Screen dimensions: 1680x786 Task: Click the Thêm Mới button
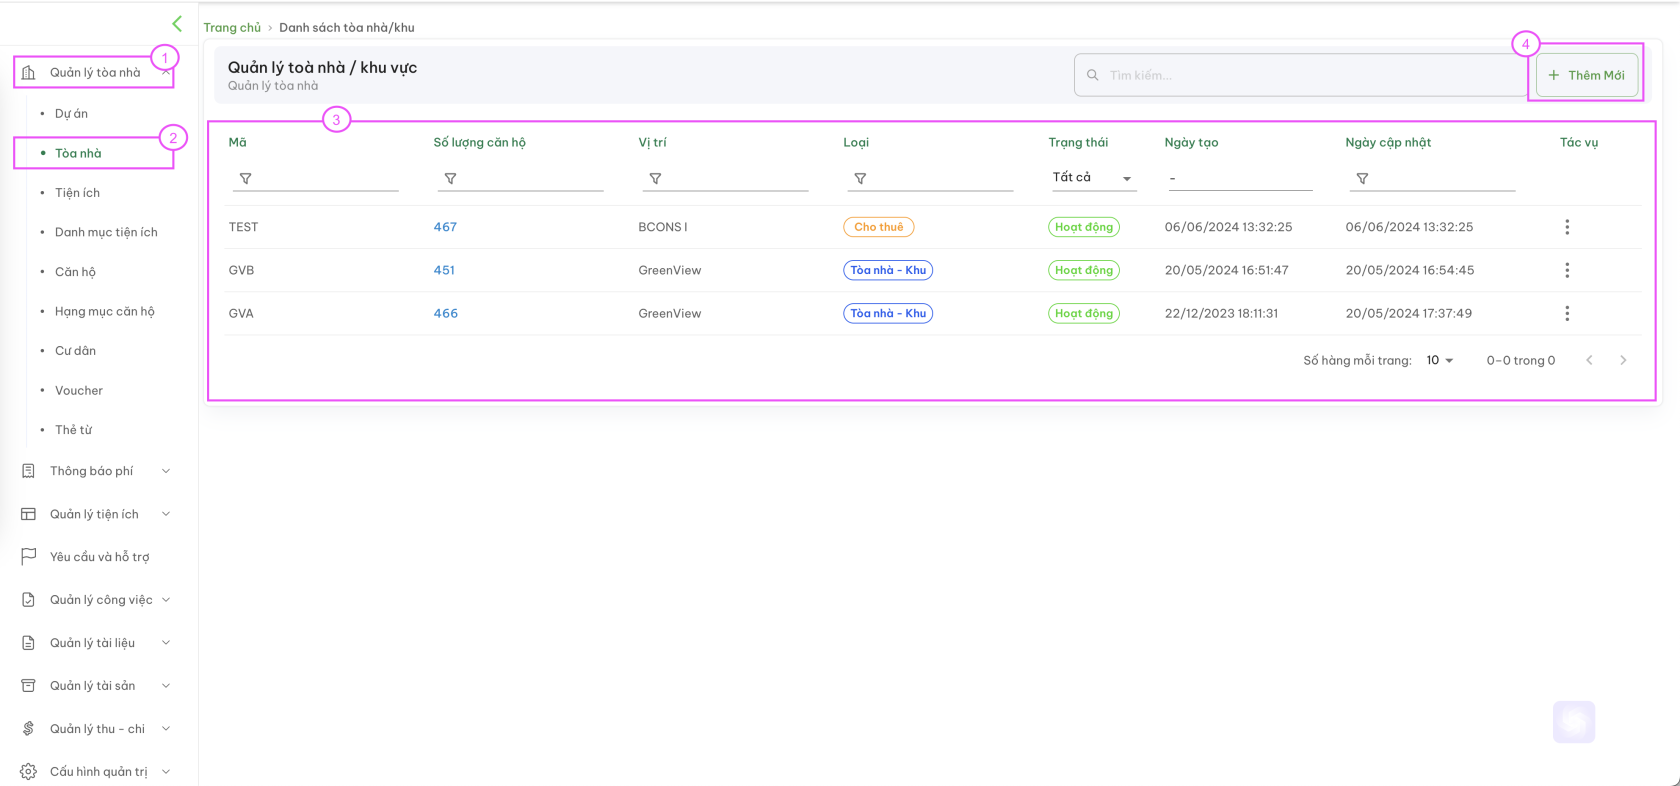click(1587, 75)
